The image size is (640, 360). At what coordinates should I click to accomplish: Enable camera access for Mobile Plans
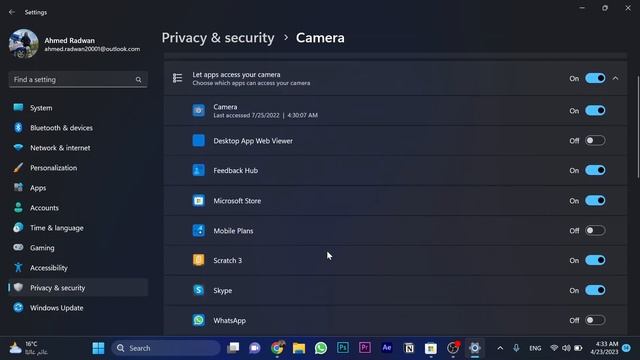[595, 230]
